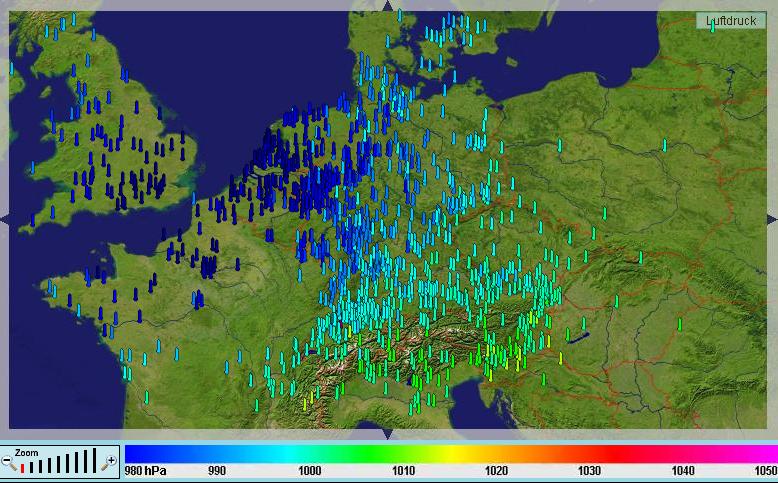Screen dimensions: 778x483
Task: Select the tallest zoom level bar
Action: [94, 460]
